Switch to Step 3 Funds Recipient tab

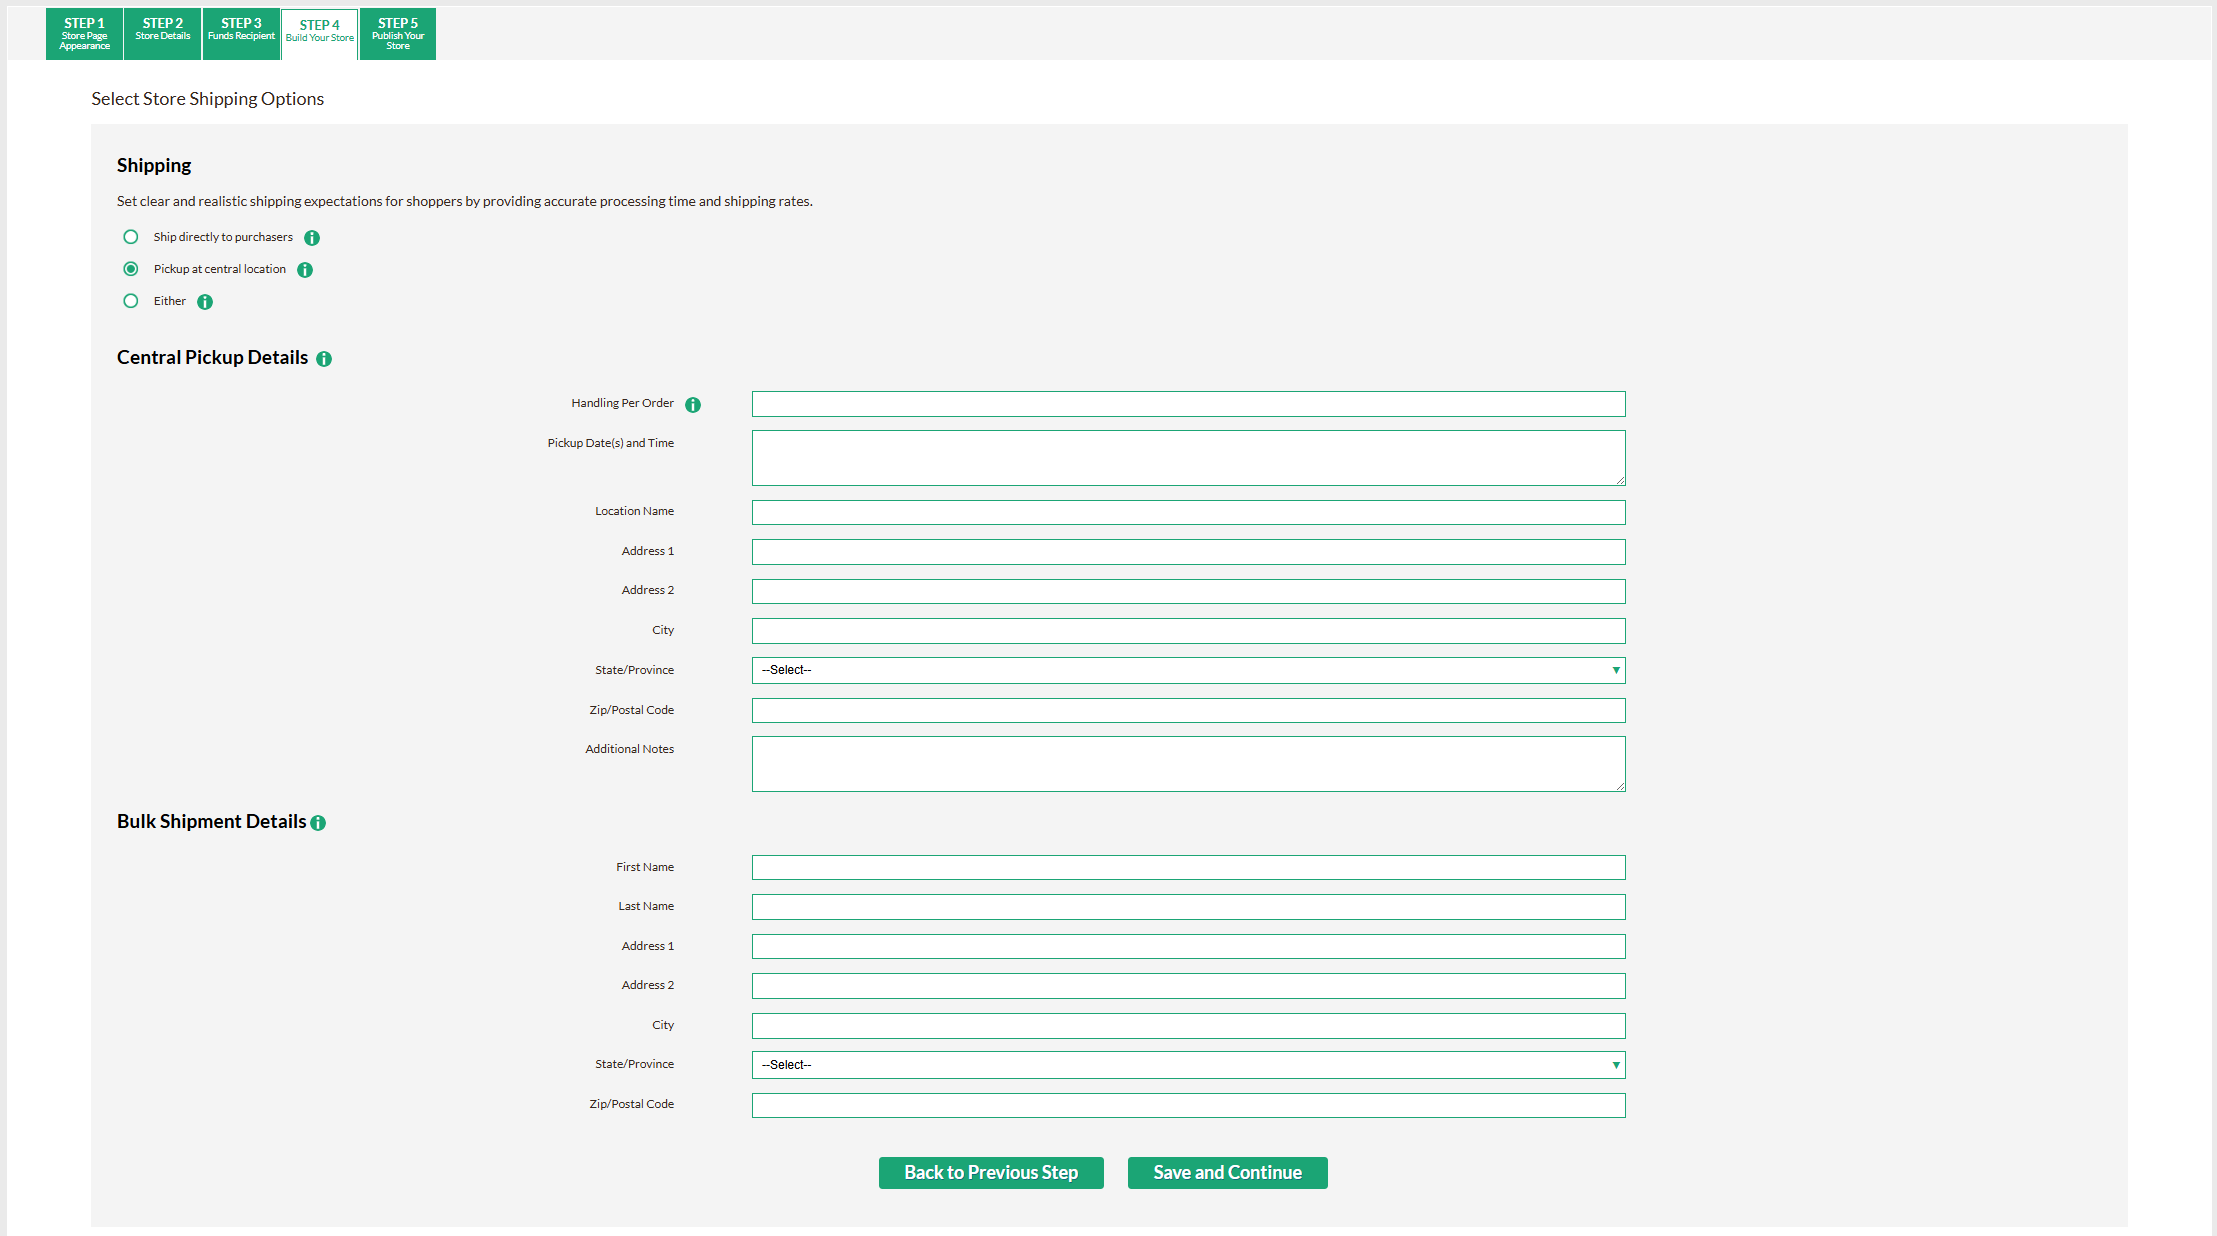(241, 34)
